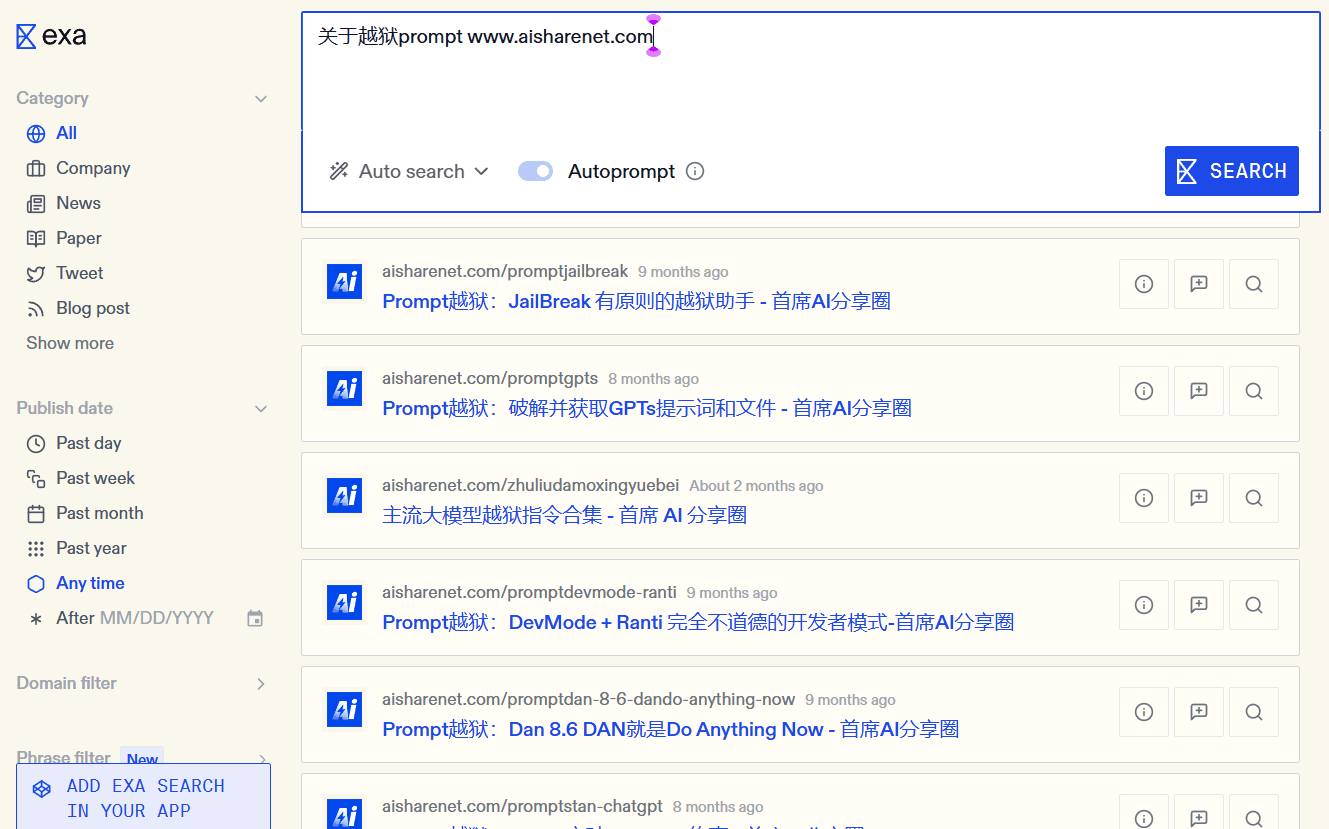Screen dimensions: 1329x829
Task: Collapse the Category section chevron
Action: pyautogui.click(x=261, y=99)
